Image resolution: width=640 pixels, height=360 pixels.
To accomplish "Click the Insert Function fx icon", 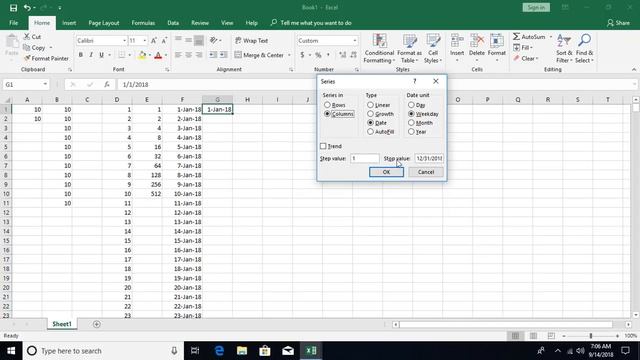I will (107, 84).
